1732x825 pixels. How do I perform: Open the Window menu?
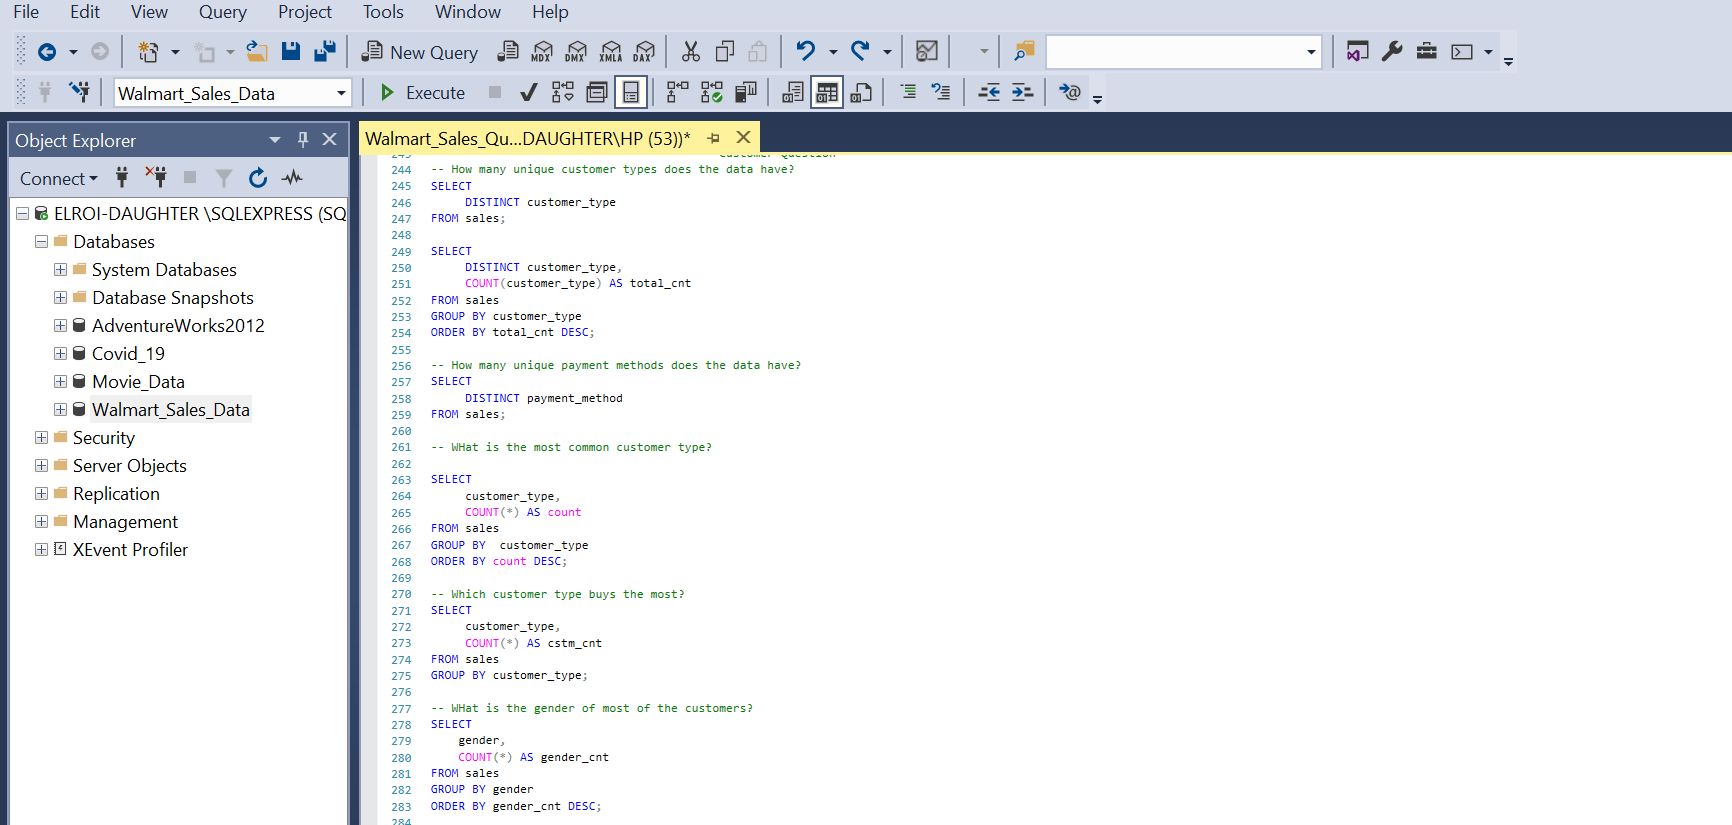[x=468, y=12]
